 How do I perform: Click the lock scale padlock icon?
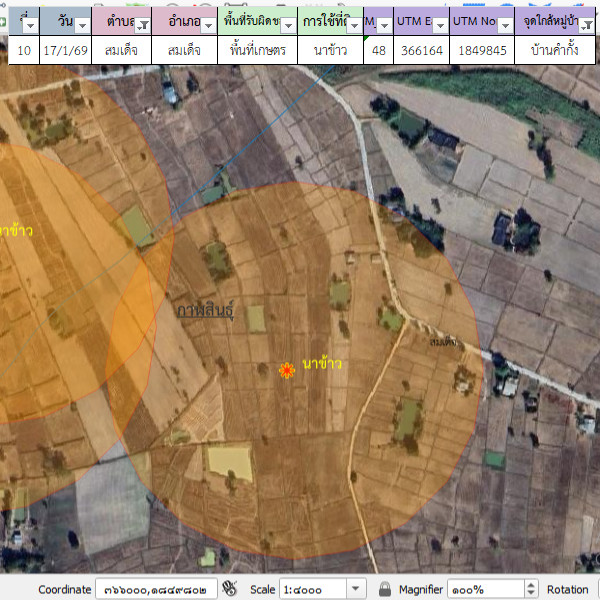384,589
